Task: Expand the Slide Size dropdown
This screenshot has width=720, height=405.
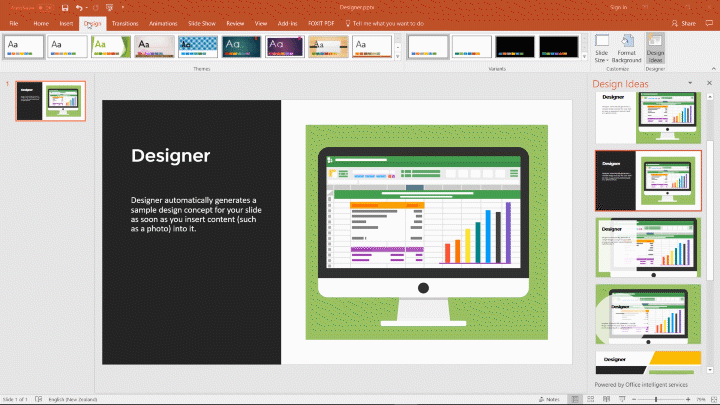Action: [602, 55]
